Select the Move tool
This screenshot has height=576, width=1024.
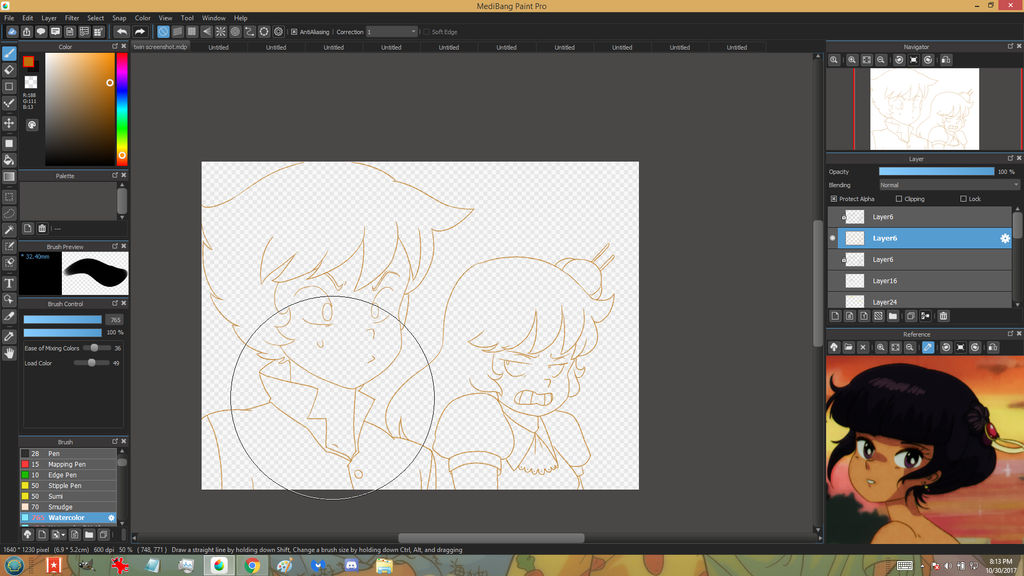coord(9,123)
